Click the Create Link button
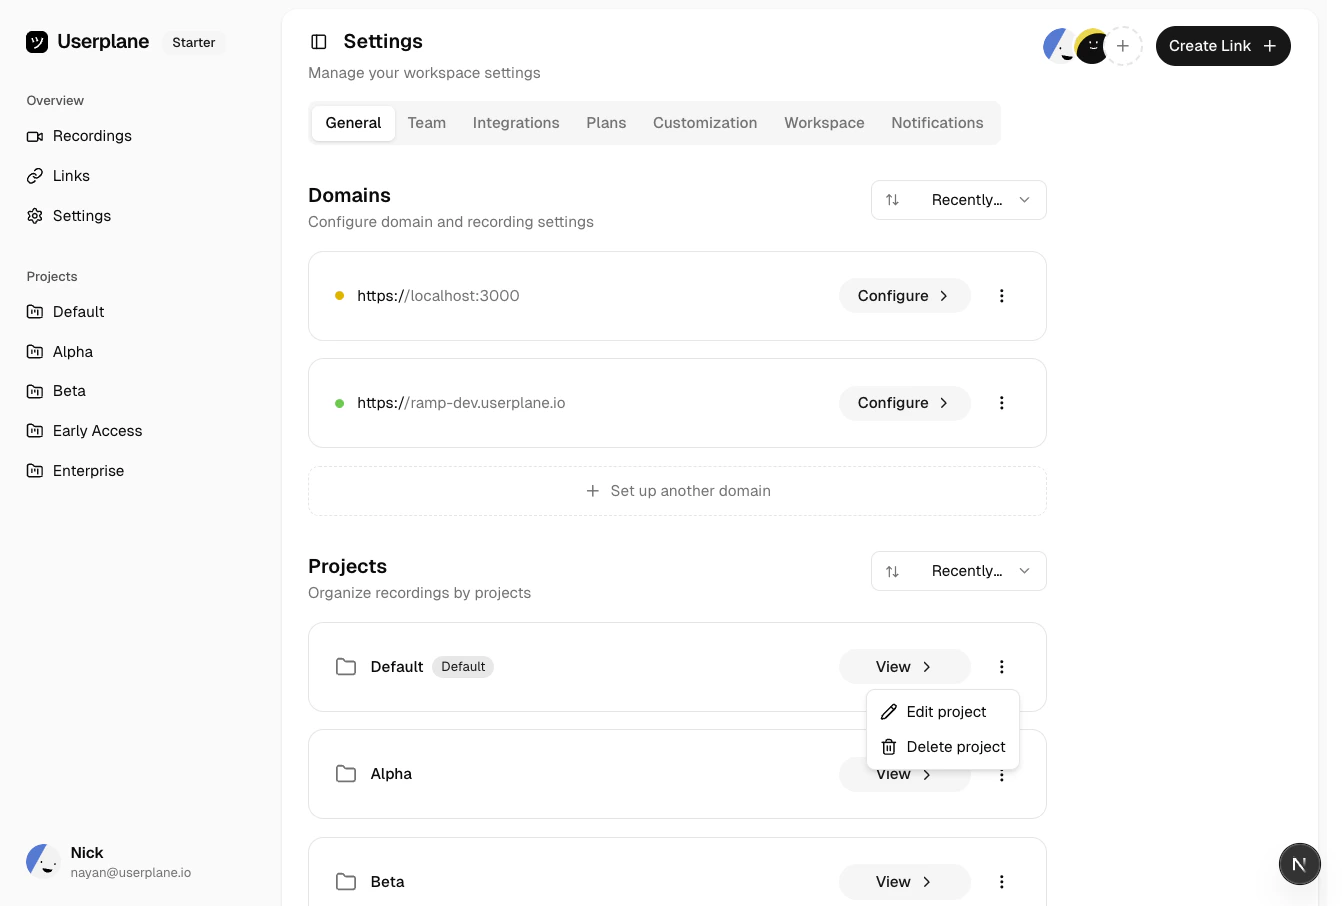The width and height of the screenshot is (1342, 906). (1222, 46)
